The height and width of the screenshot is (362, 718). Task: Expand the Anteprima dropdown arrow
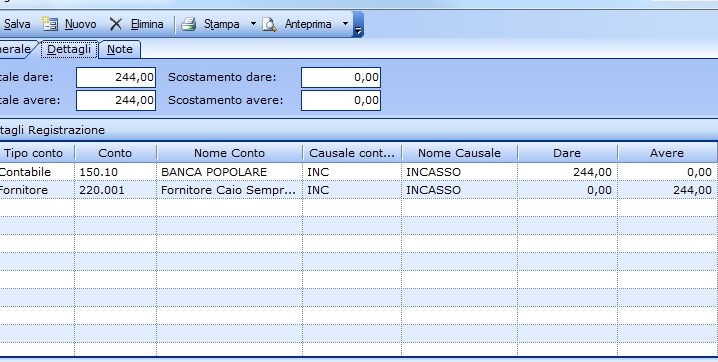[346, 23]
